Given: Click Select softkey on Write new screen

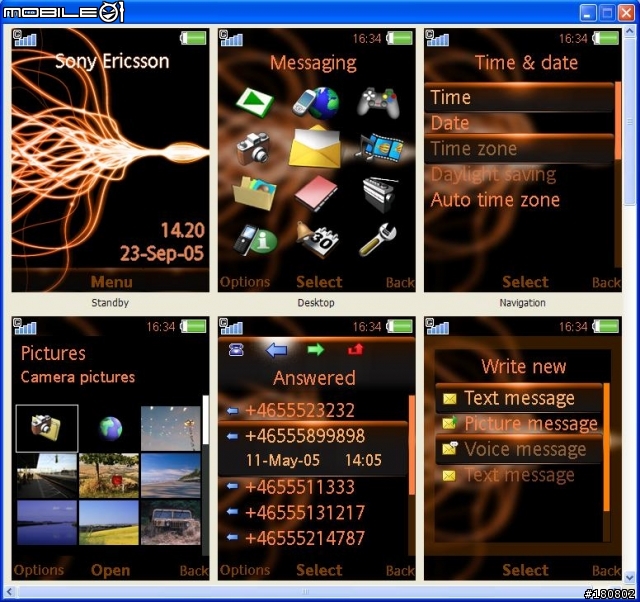Looking at the screenshot, I should pyautogui.click(x=525, y=570).
